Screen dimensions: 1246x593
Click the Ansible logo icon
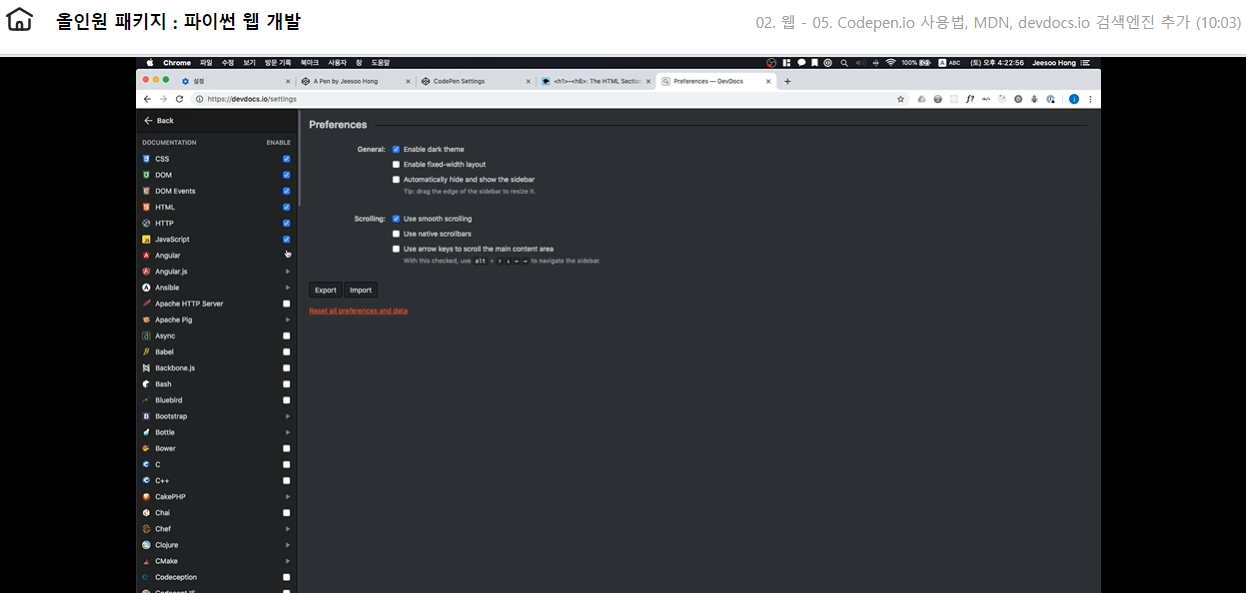click(x=146, y=287)
